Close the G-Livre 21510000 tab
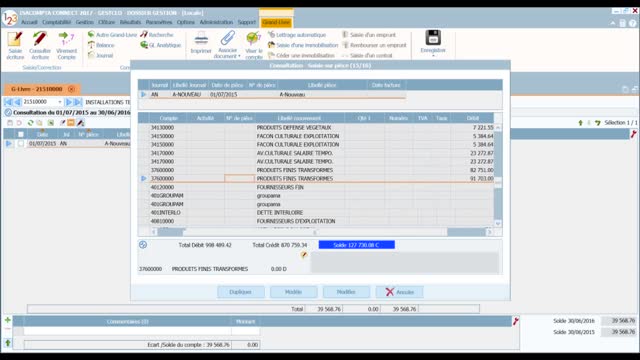The height and width of the screenshot is (360, 640). coord(71,89)
